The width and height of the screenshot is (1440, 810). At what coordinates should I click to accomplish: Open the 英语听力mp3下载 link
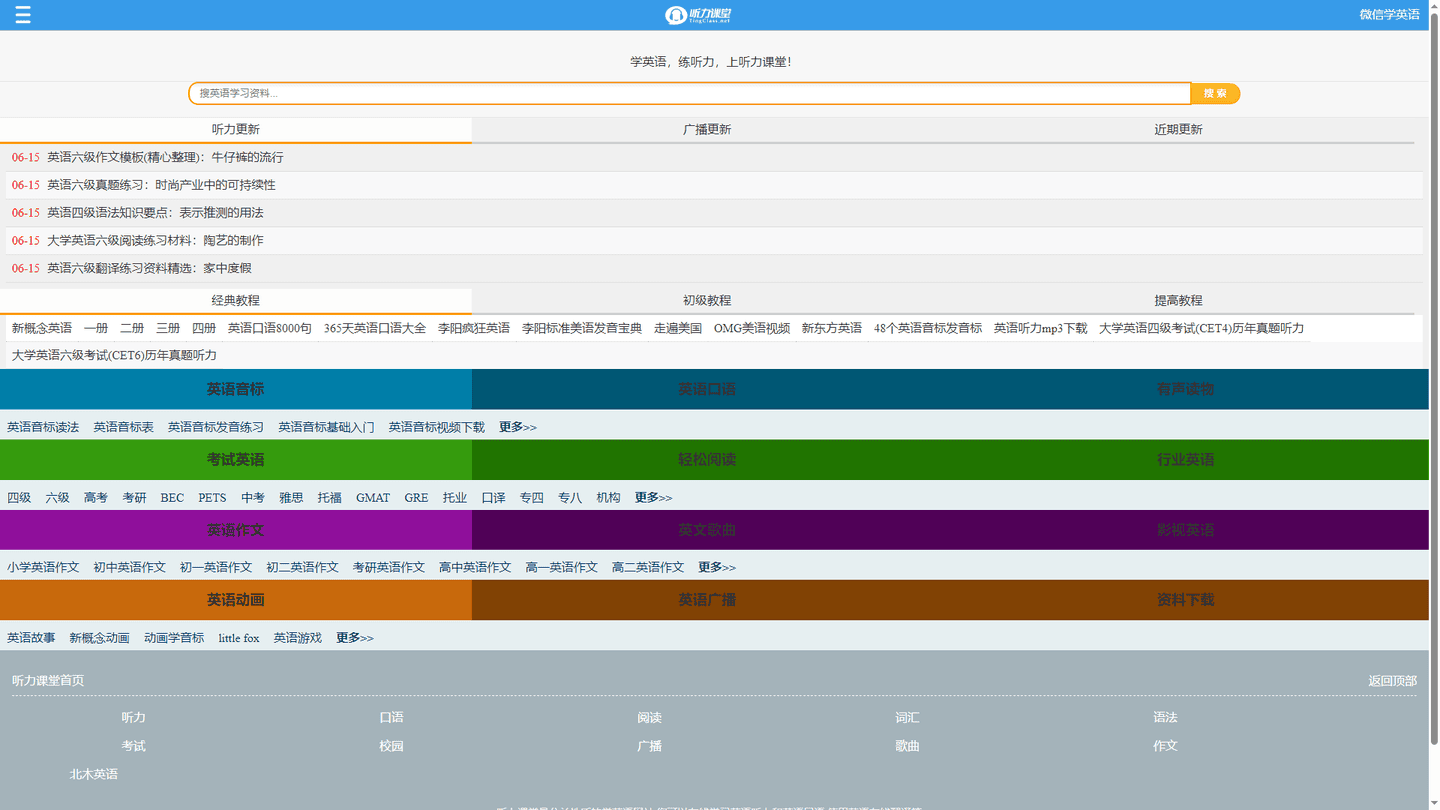(x=1040, y=328)
